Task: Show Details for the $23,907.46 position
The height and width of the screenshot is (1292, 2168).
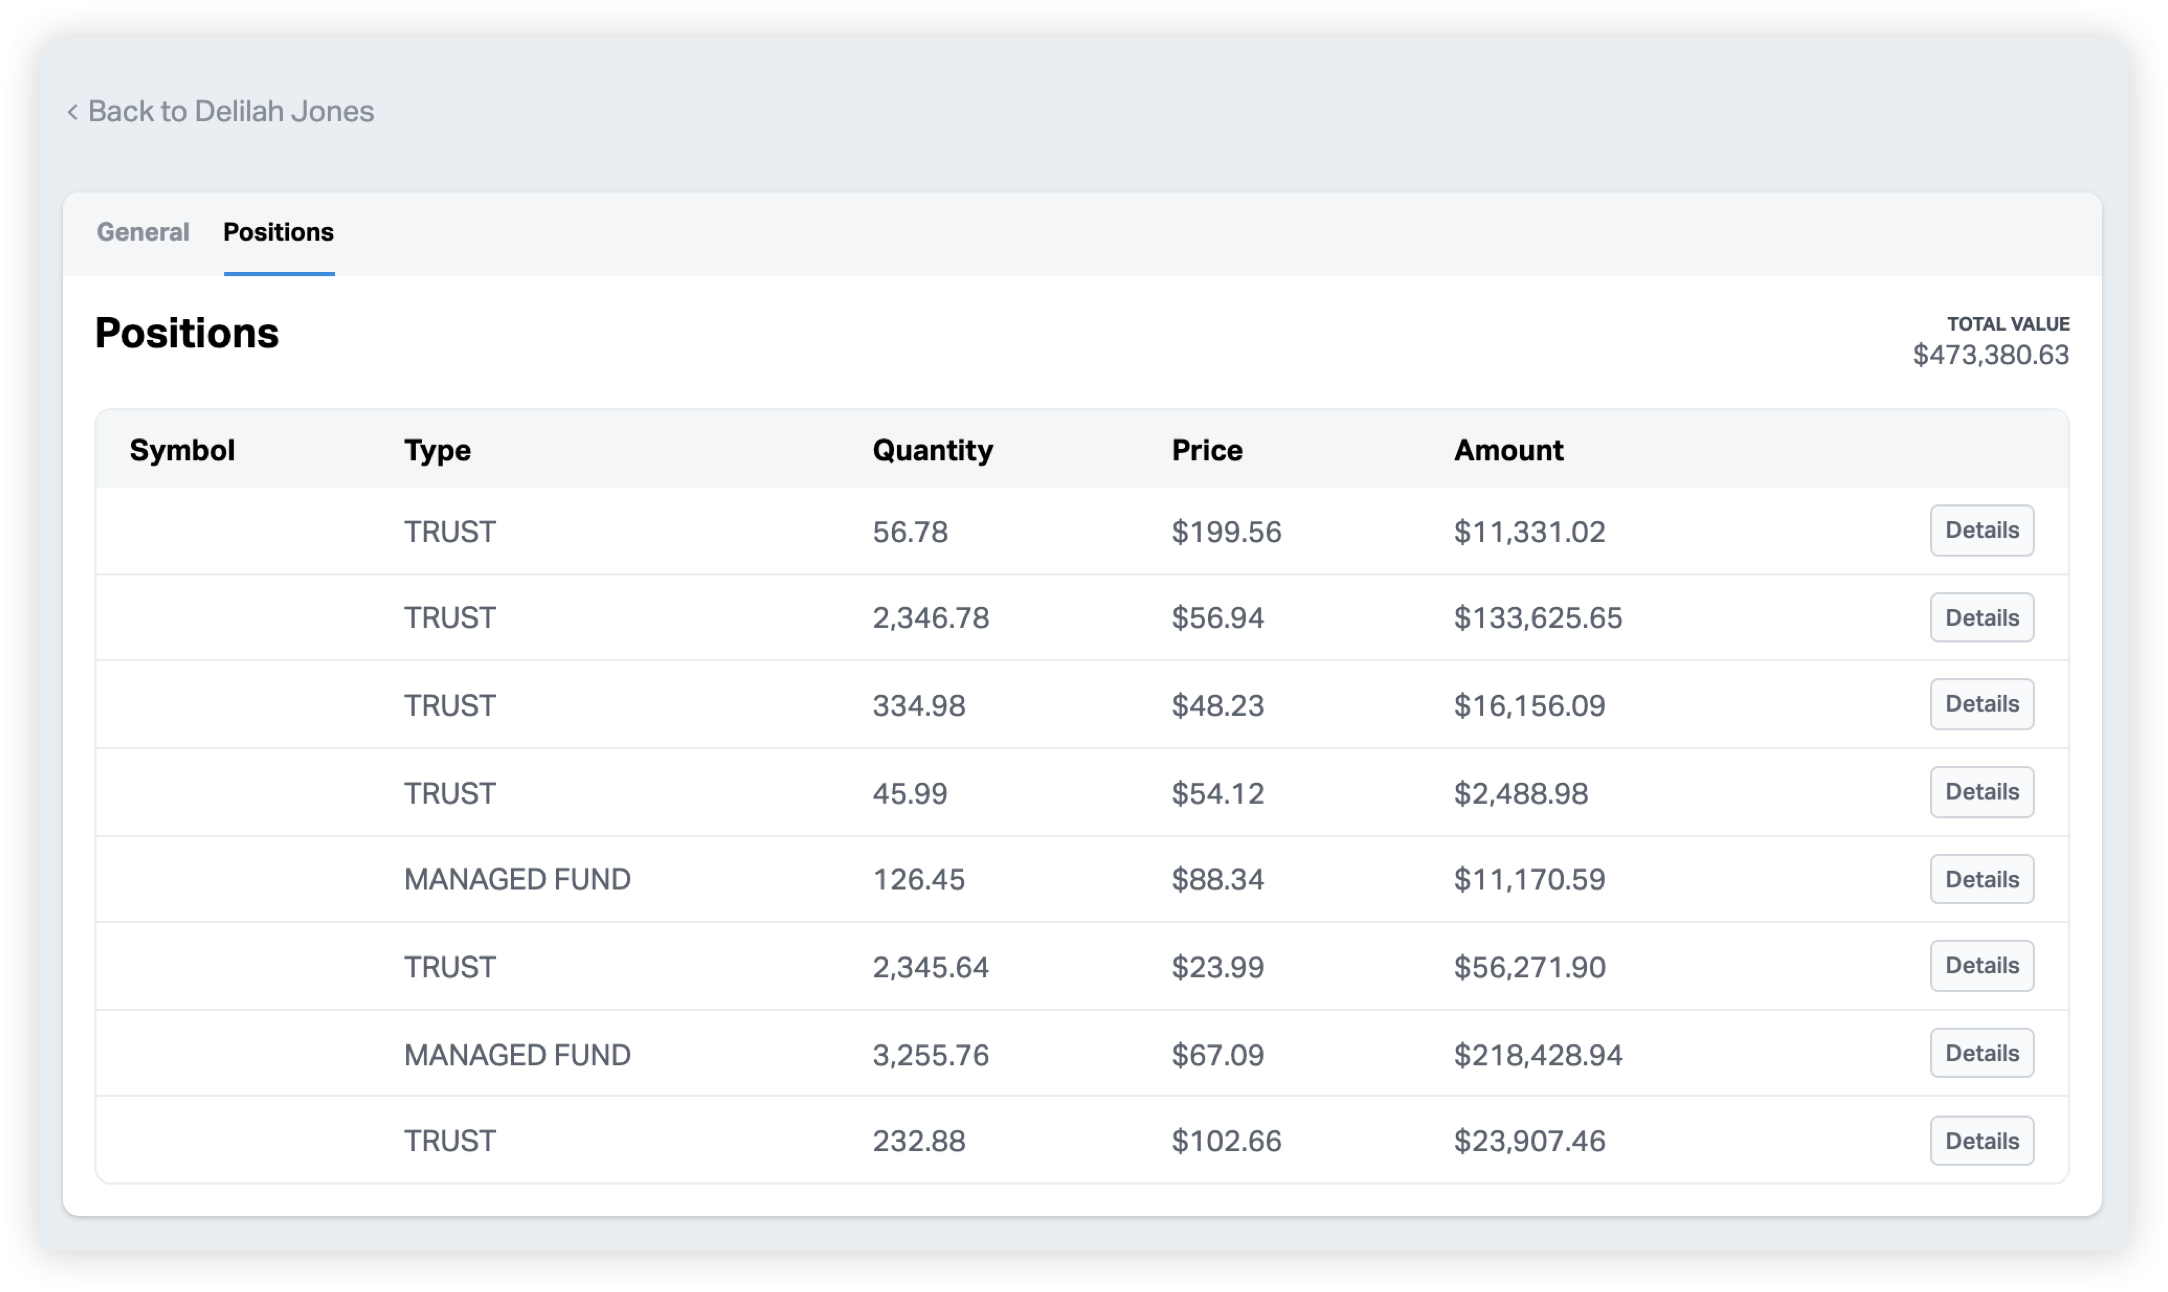Action: click(1981, 1140)
